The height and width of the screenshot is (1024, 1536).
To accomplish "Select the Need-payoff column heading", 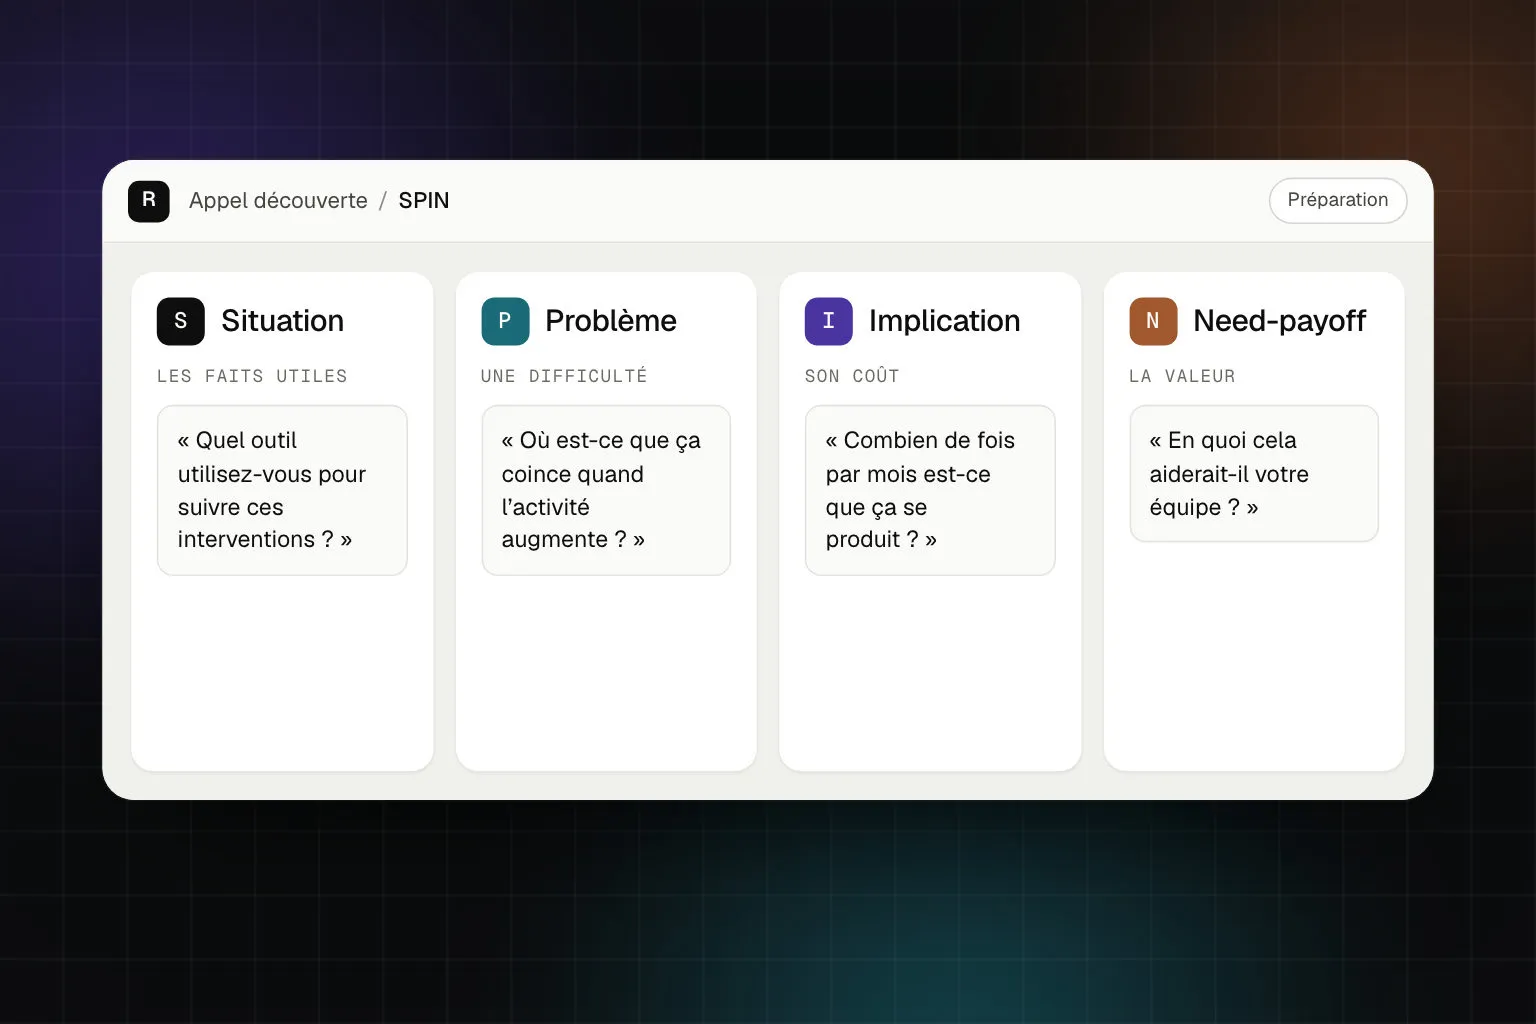I will pyautogui.click(x=1280, y=321).
